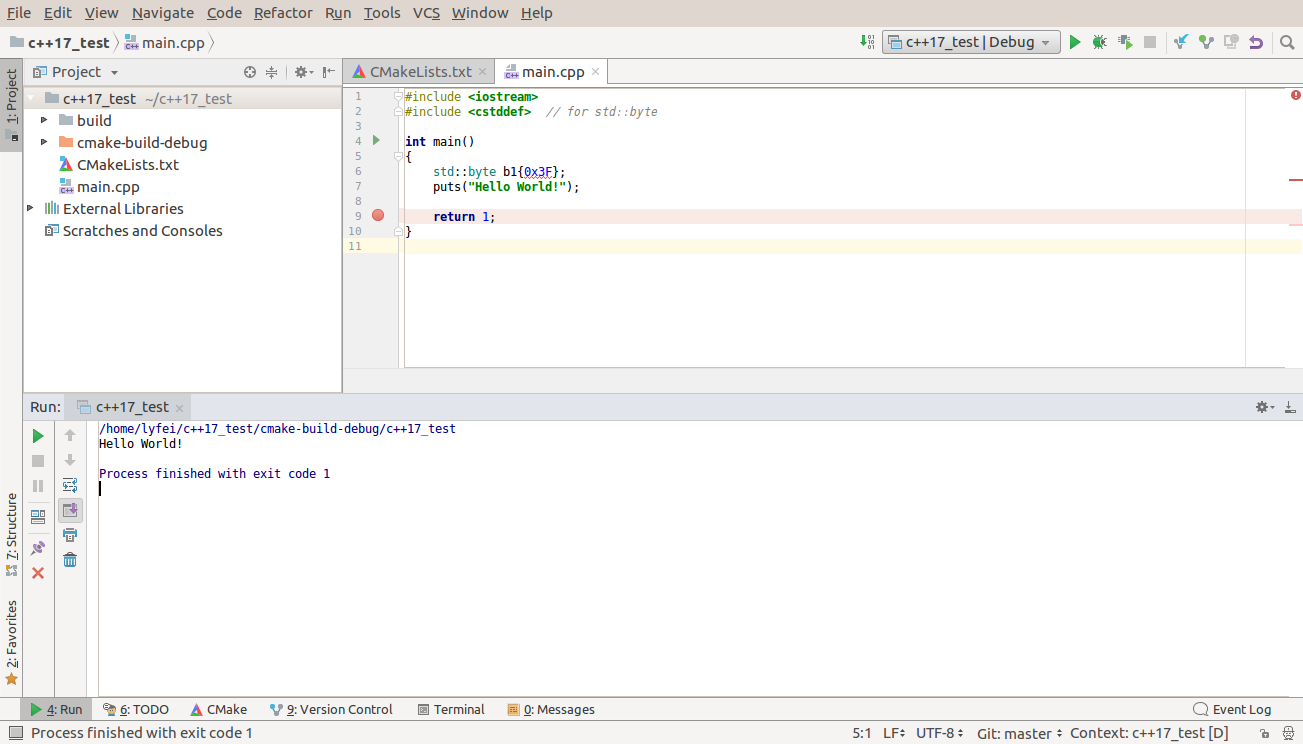
Task: Click the Hector inspector icon in status bar
Action: click(x=1286, y=733)
